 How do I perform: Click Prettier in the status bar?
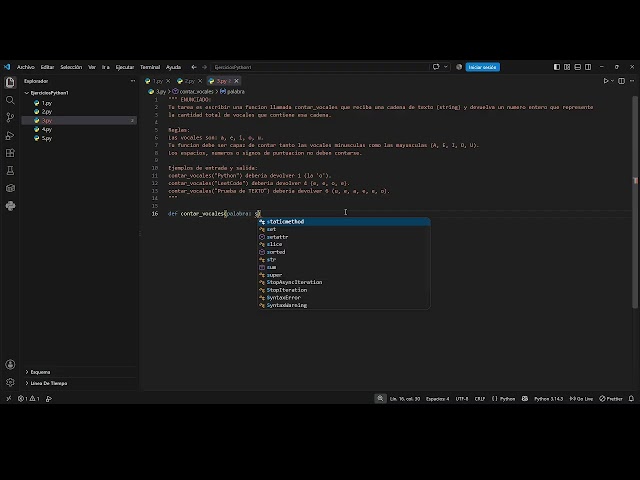(611, 398)
